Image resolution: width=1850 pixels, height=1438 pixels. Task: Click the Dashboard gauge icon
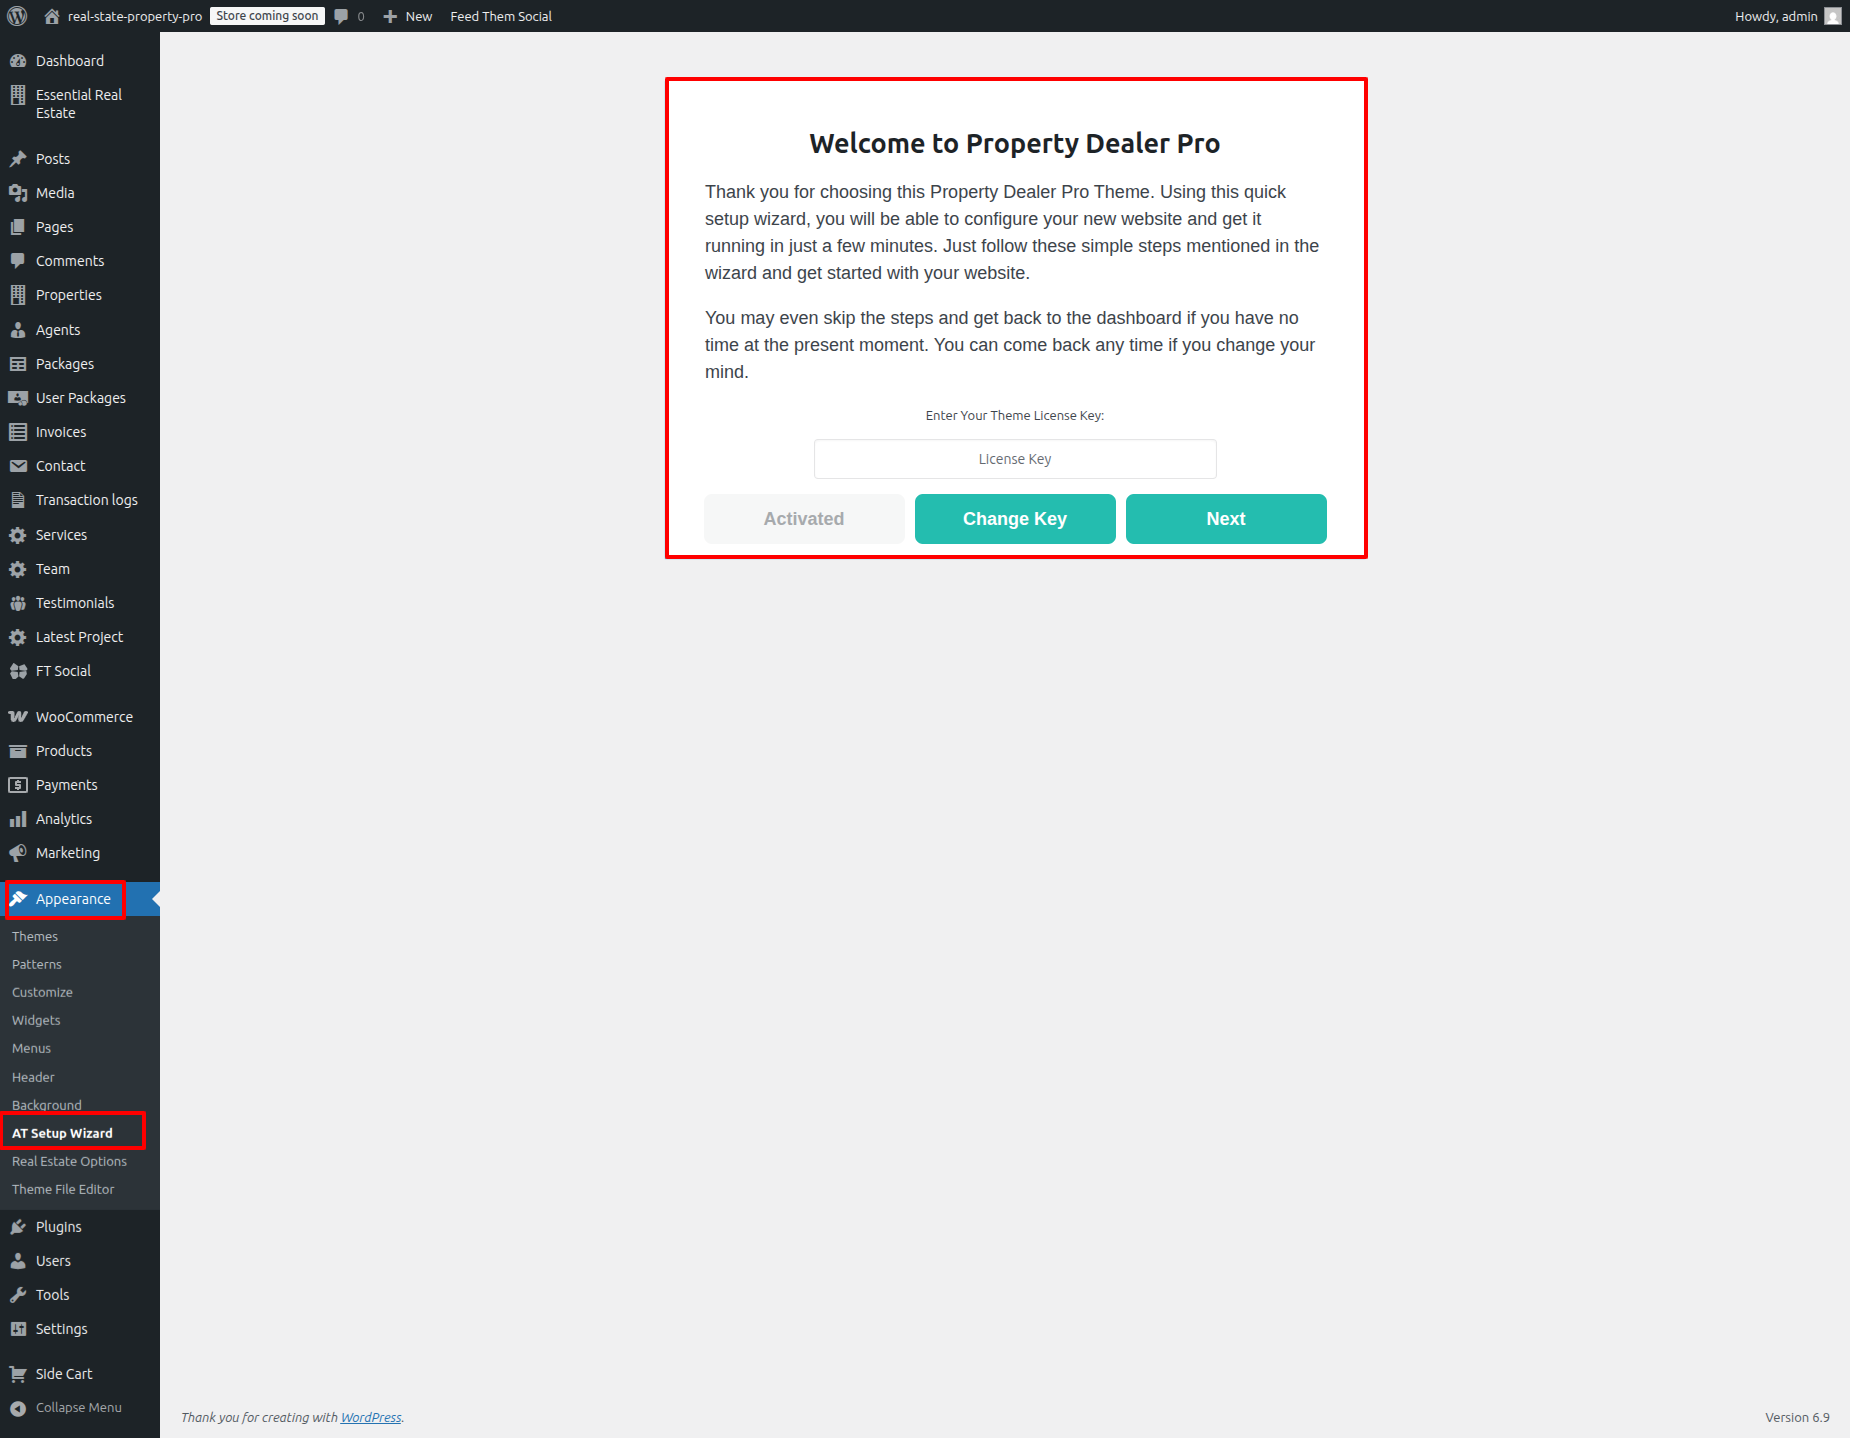18,61
